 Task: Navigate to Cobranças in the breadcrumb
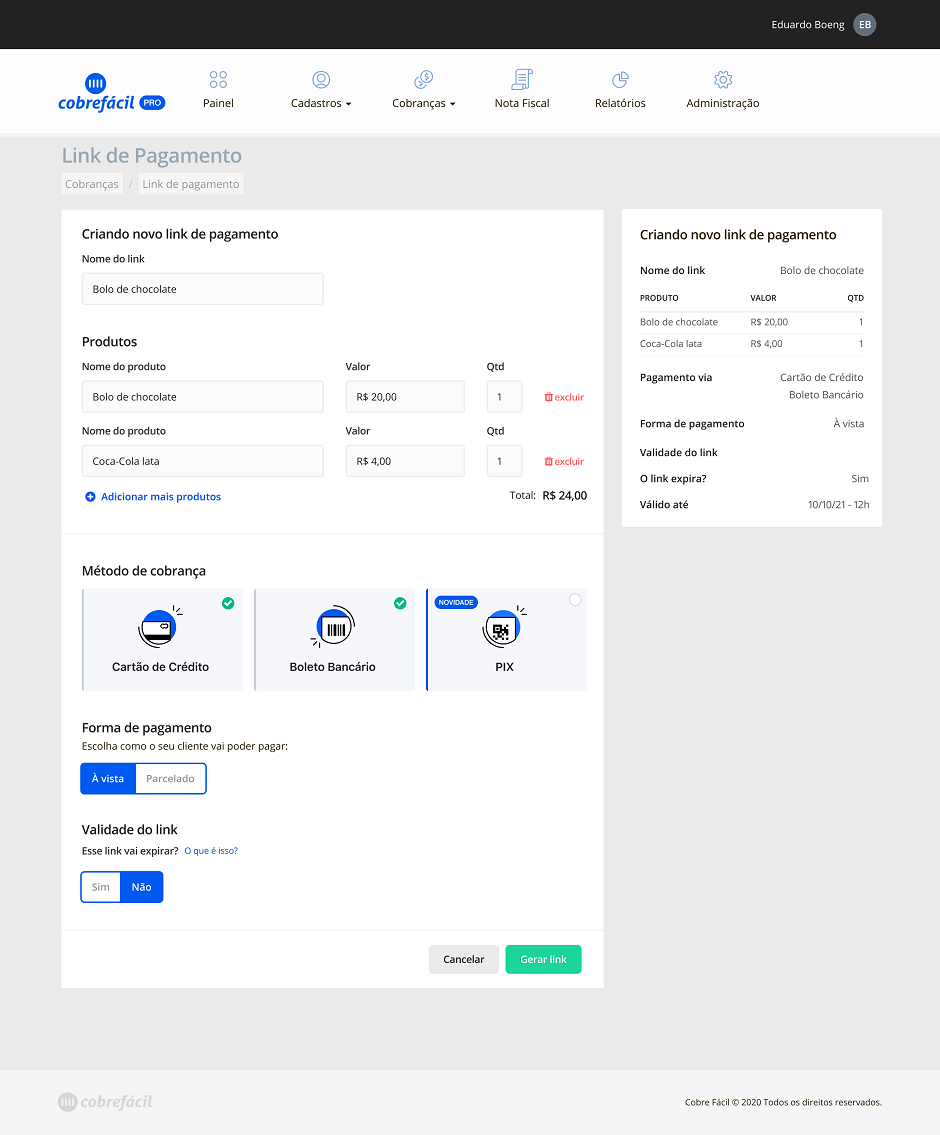point(91,183)
